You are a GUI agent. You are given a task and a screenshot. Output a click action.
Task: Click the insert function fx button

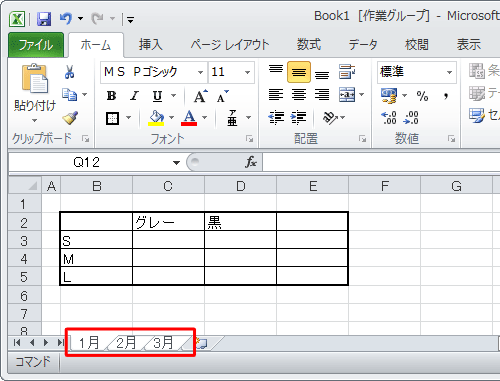tap(251, 162)
